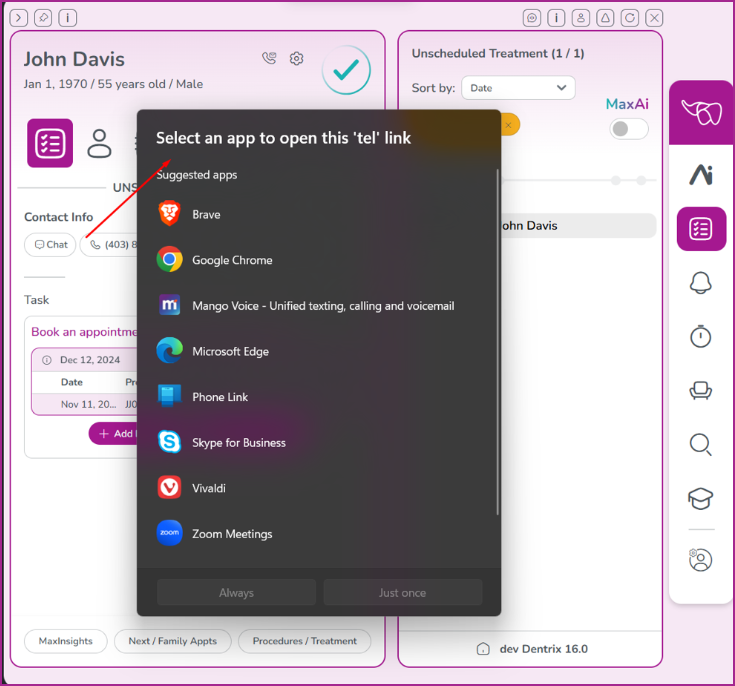Select the patient profile tab icon
This screenshot has width=735, height=686.
[x=99, y=143]
